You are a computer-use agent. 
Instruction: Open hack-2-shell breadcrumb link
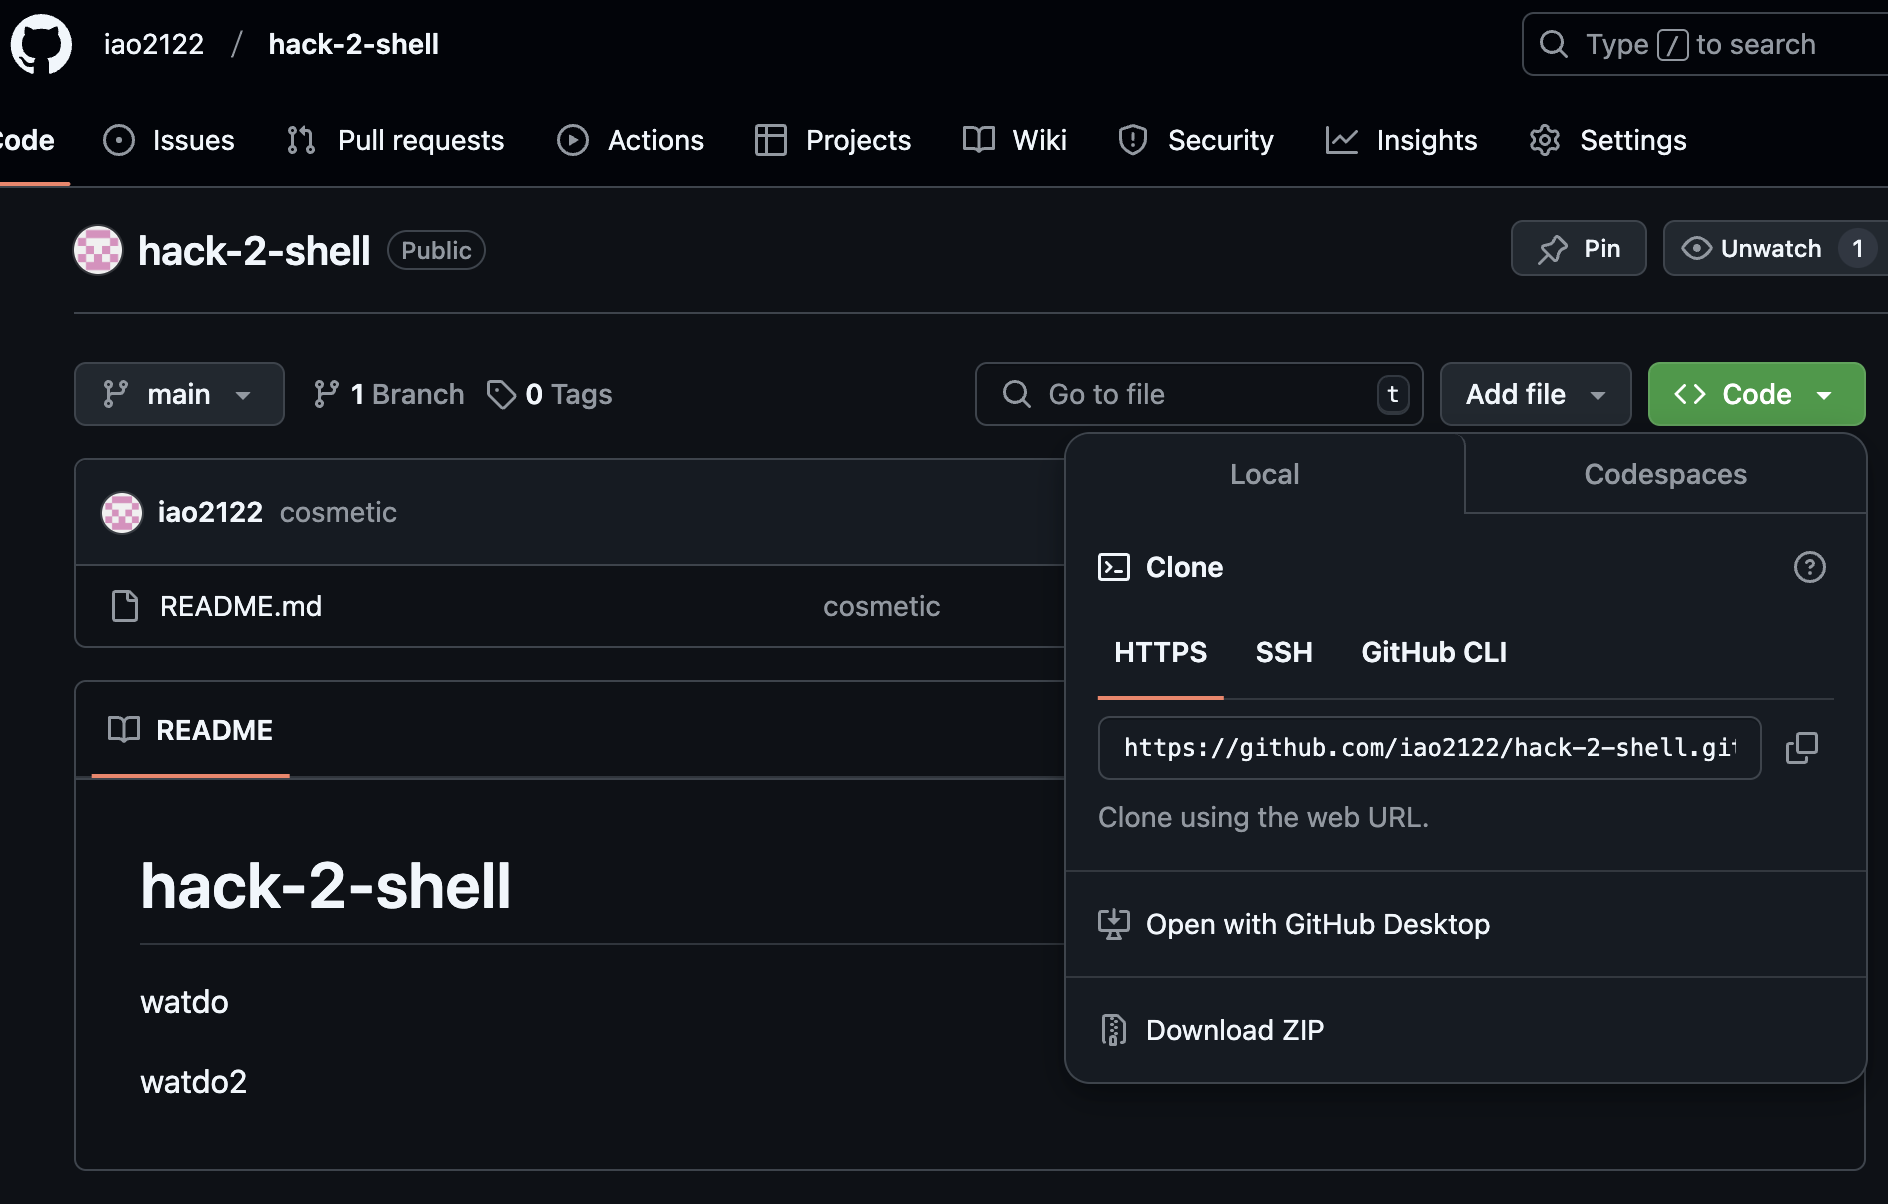click(x=354, y=44)
